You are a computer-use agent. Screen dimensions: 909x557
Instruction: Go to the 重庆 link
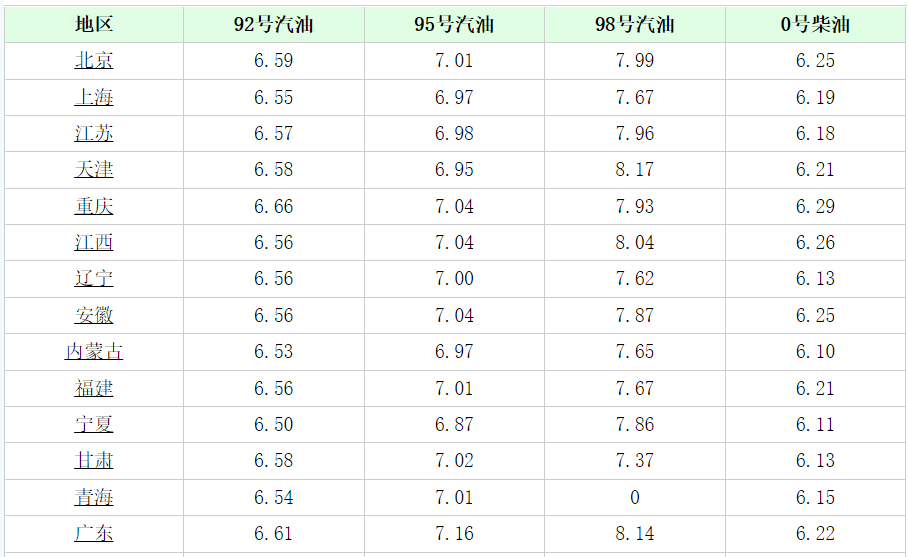point(94,207)
